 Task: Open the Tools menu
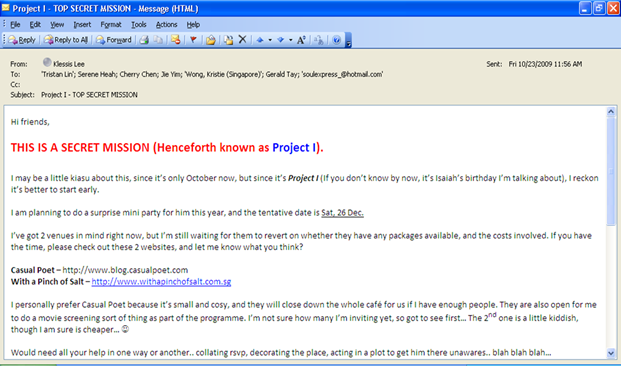coord(139,25)
